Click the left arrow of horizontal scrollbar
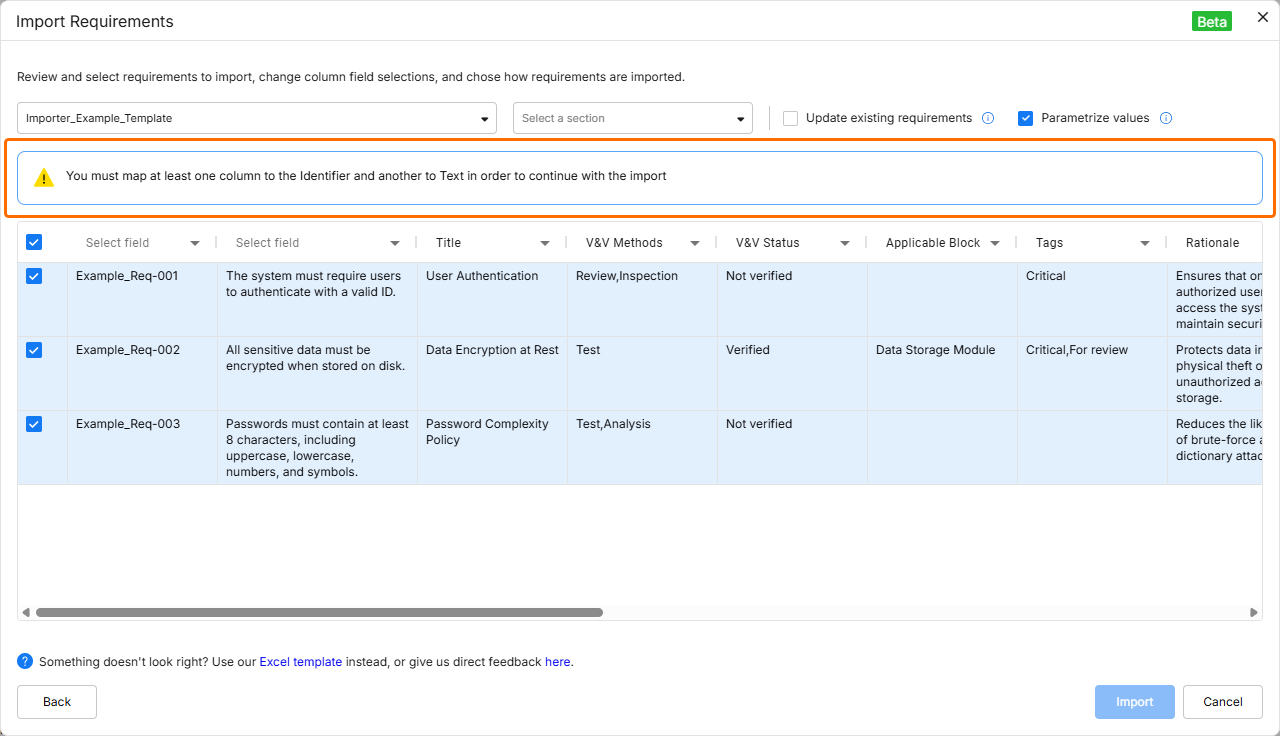This screenshot has height=736, width=1280. coord(25,612)
